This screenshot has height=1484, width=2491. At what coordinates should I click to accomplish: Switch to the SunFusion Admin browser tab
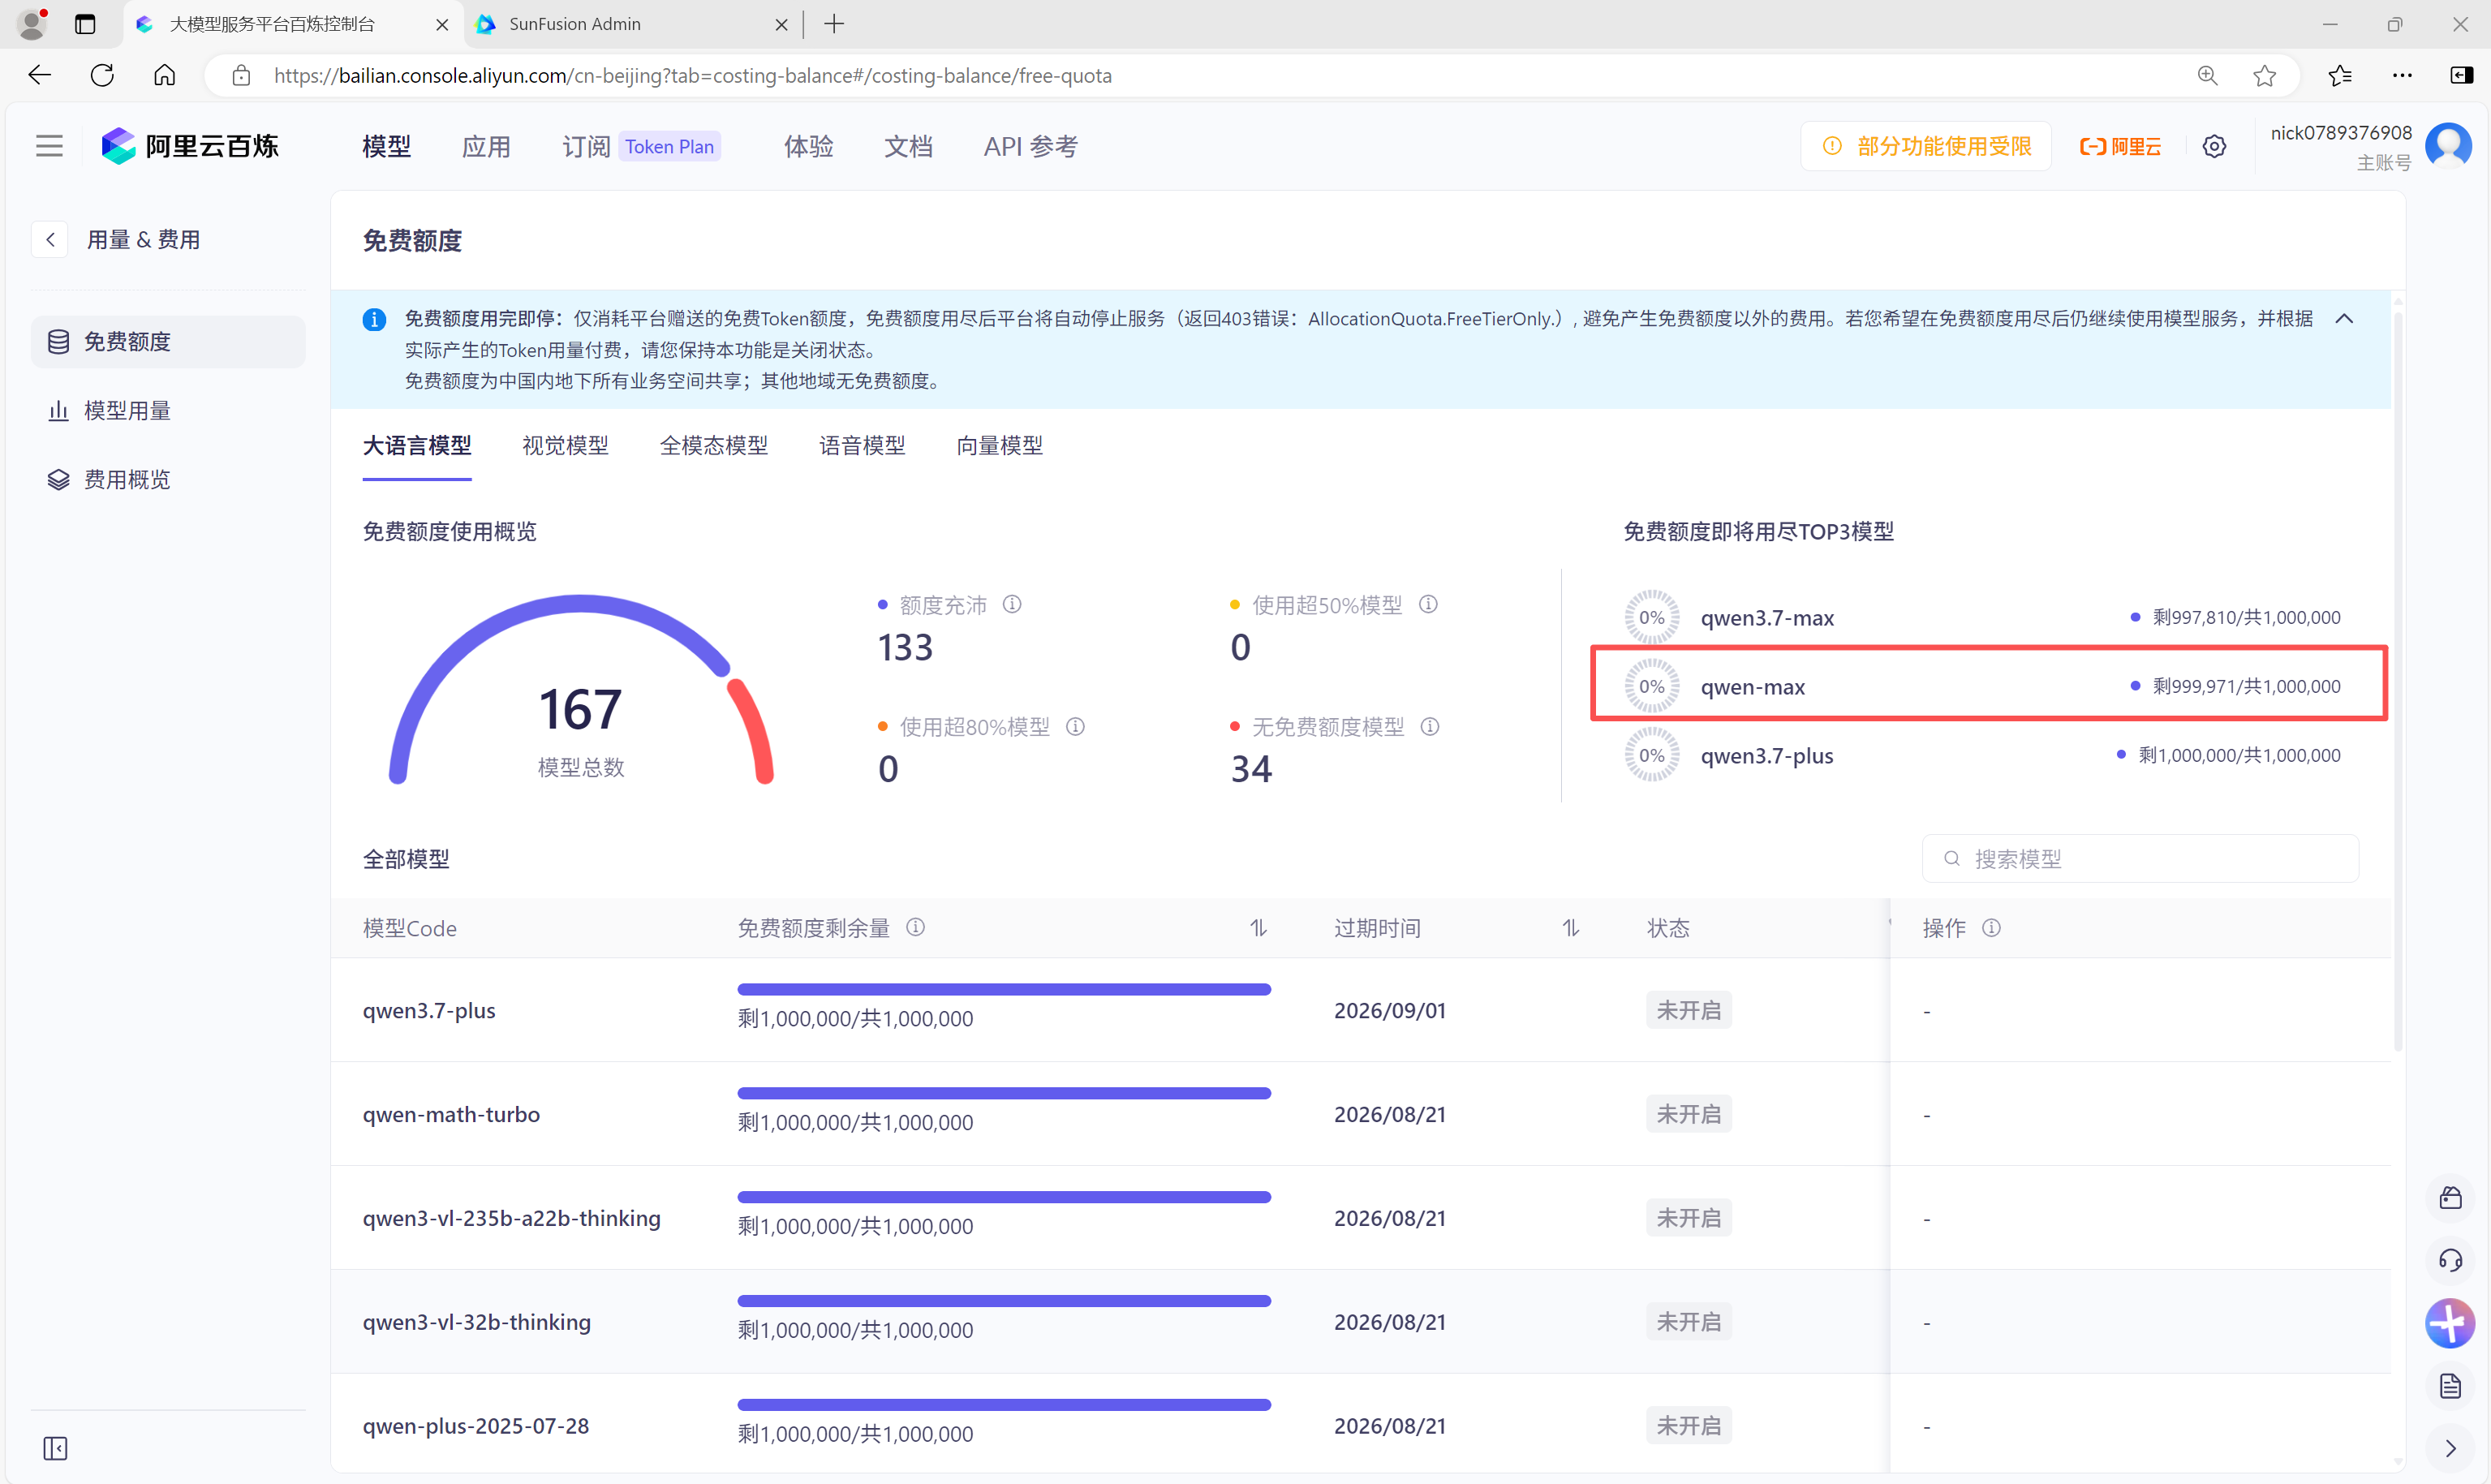coord(632,24)
